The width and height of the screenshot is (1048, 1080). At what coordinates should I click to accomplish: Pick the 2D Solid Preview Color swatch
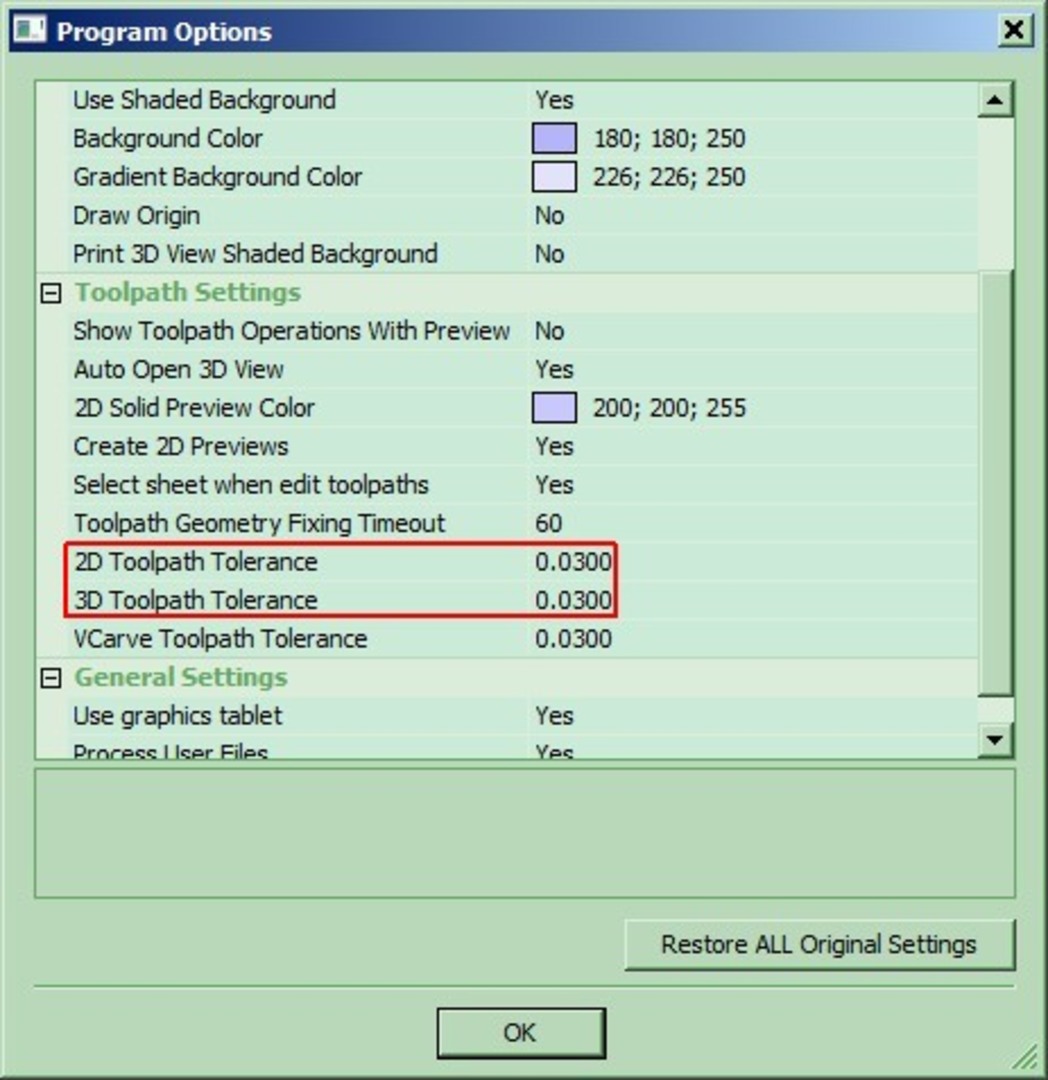(x=554, y=408)
